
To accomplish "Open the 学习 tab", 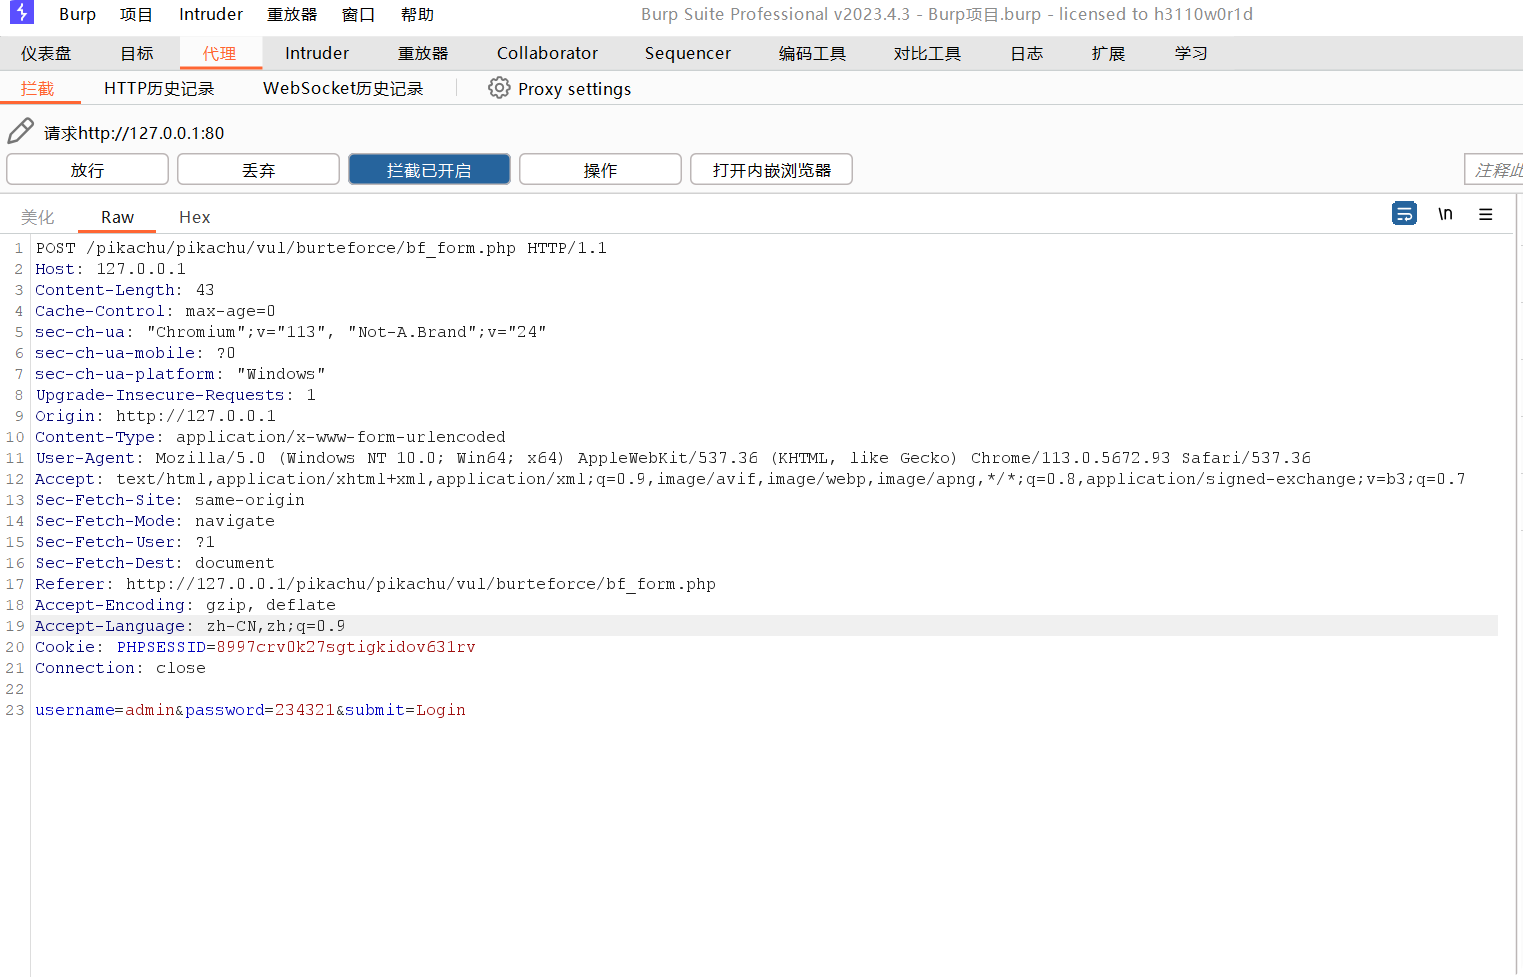I will point(1191,53).
